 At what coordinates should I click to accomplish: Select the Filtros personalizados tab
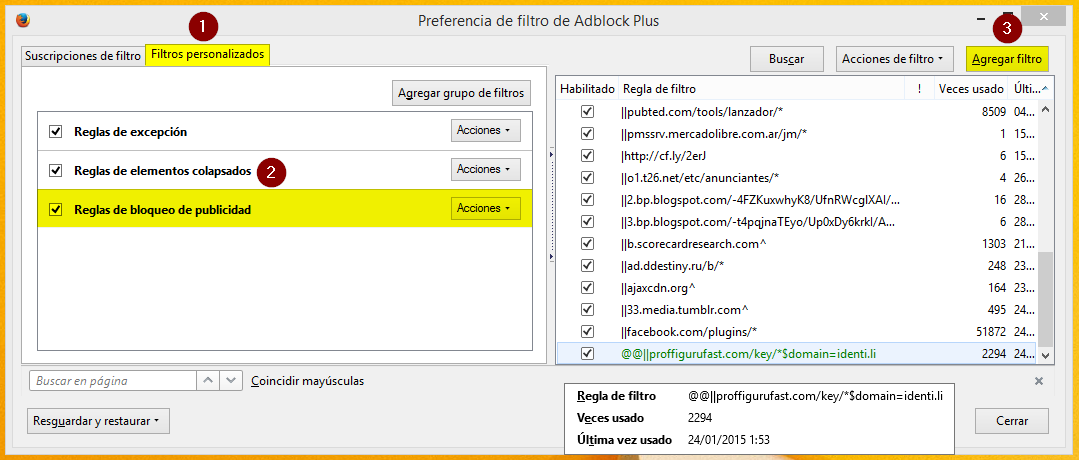click(208, 54)
